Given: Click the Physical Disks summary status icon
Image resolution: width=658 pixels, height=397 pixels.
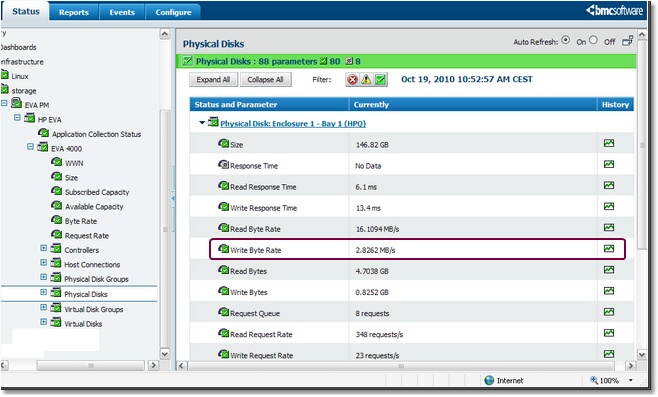Looking at the screenshot, I should (x=187, y=61).
